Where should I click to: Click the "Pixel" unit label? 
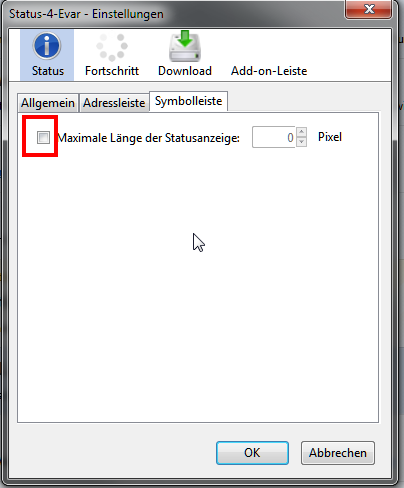[x=330, y=137]
